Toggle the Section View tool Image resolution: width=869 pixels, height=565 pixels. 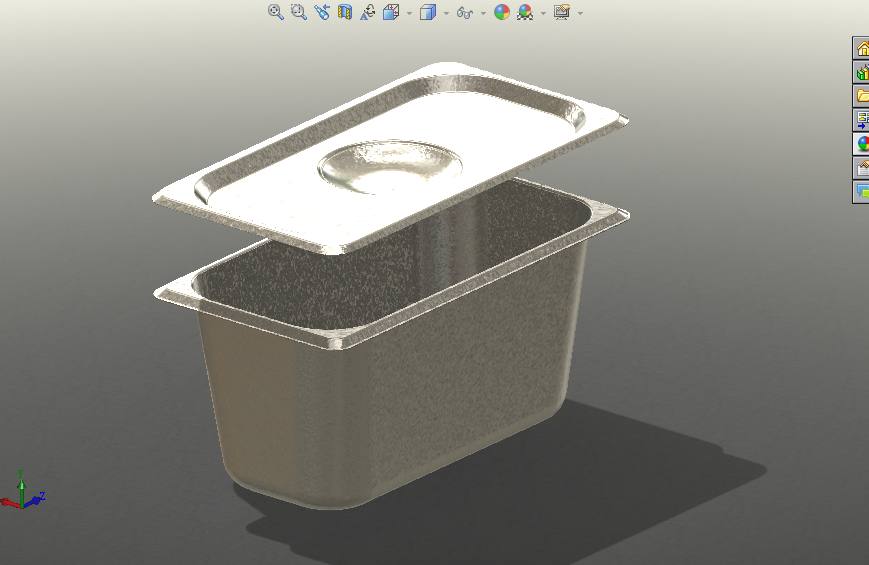pyautogui.click(x=345, y=12)
